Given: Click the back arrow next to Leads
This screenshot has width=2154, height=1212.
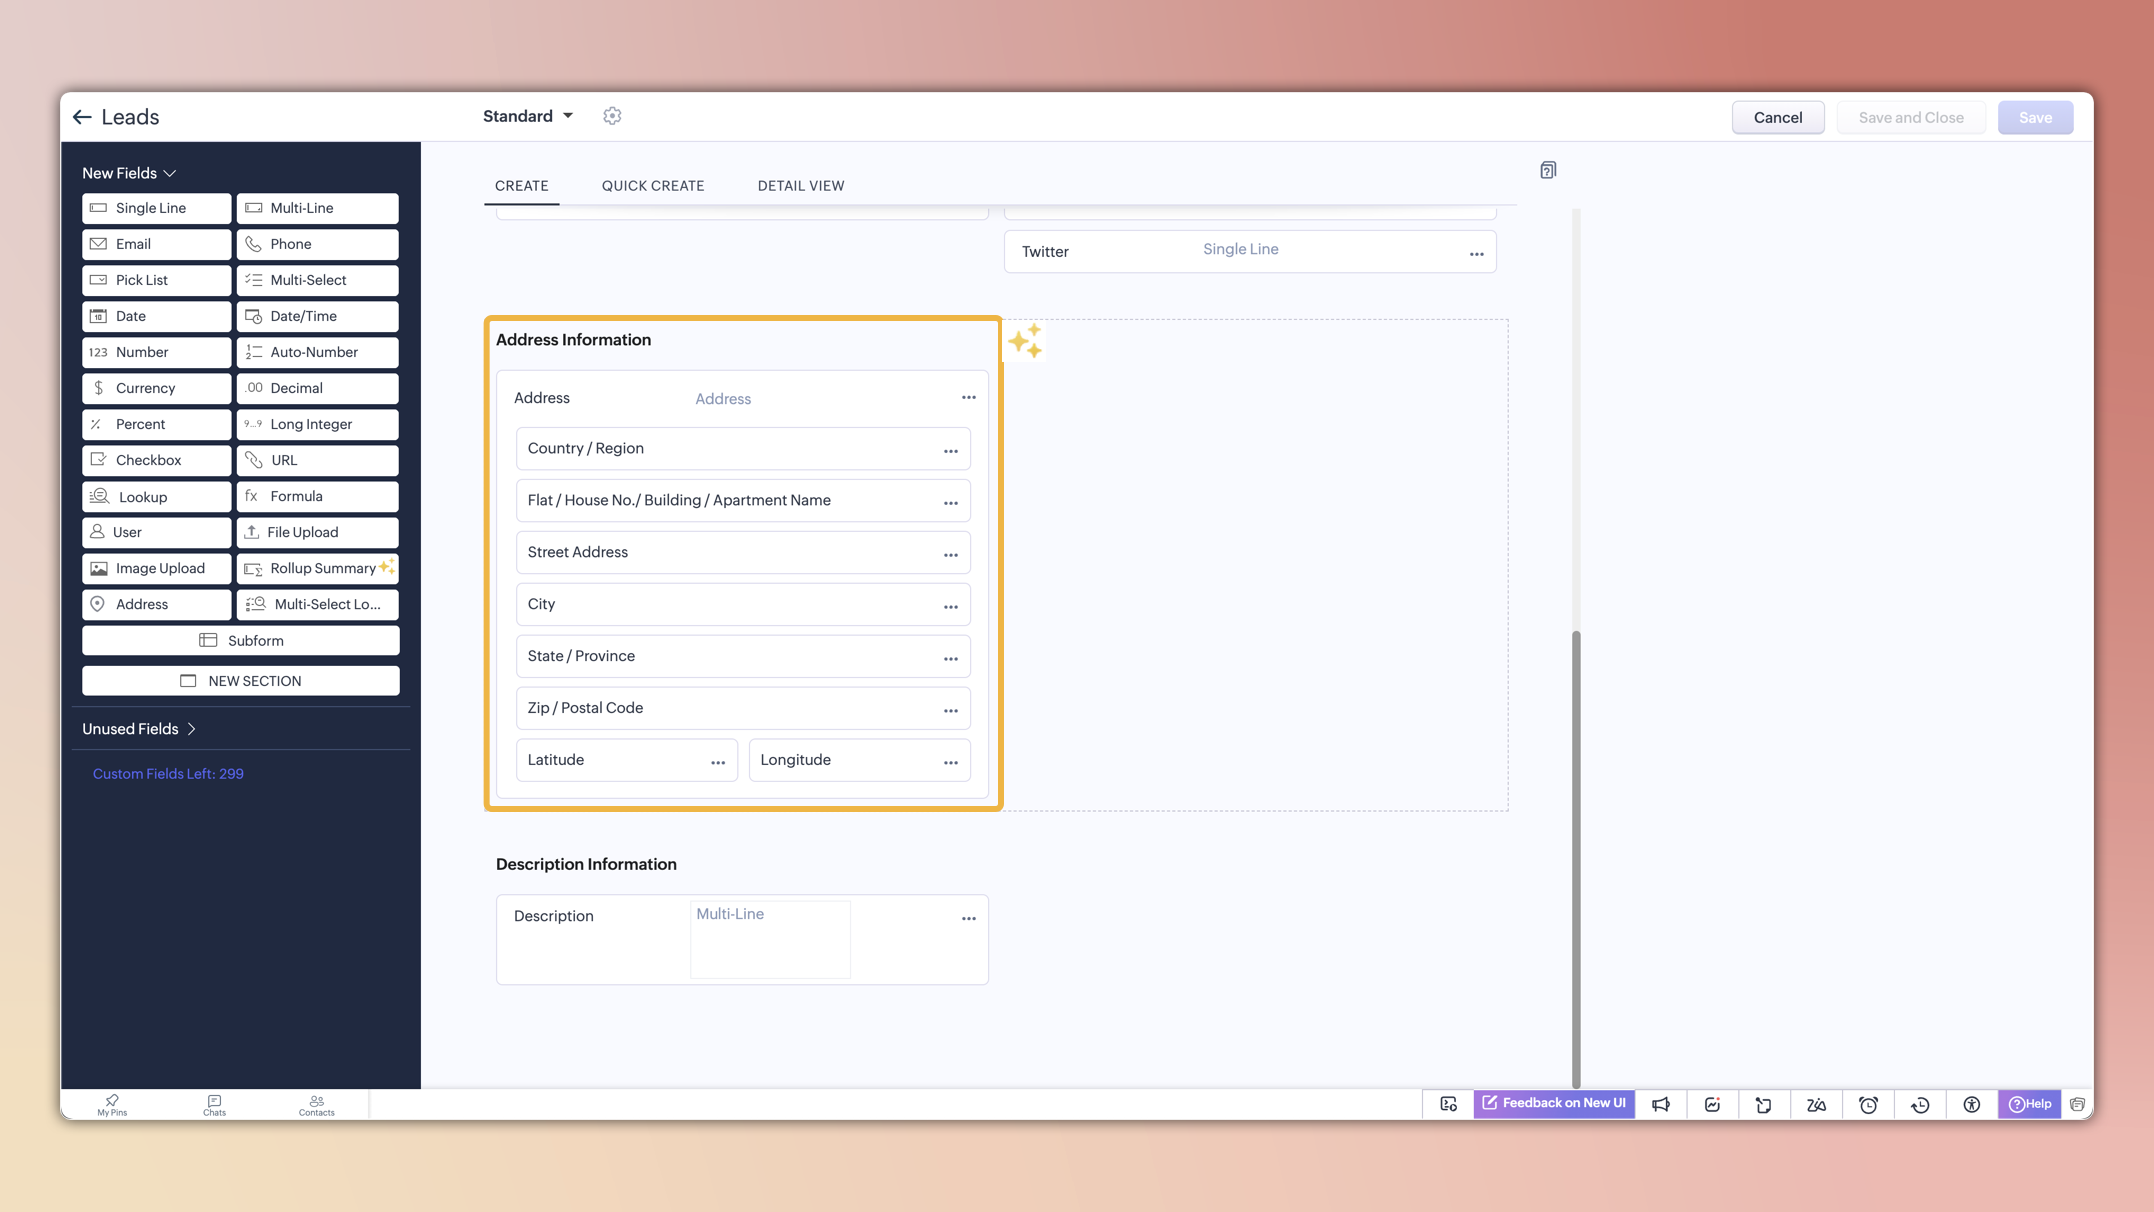Looking at the screenshot, I should tap(82, 117).
